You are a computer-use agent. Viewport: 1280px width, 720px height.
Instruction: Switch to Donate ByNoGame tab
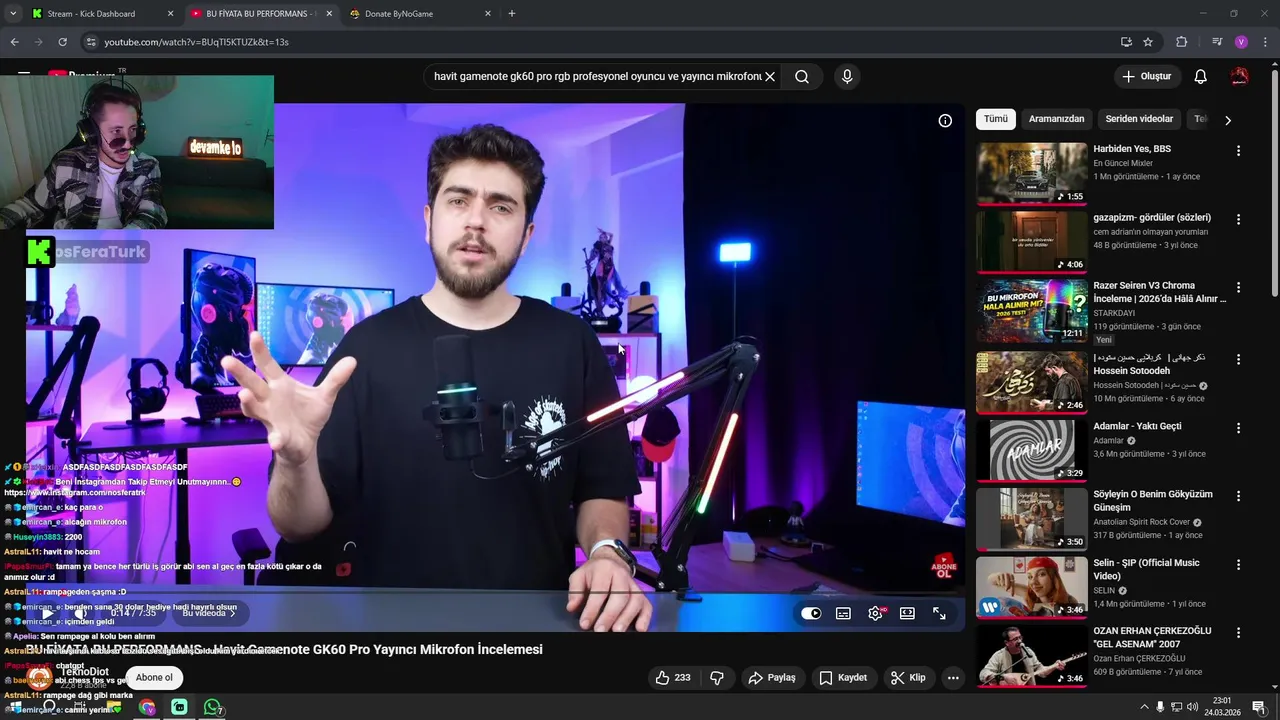420,14
